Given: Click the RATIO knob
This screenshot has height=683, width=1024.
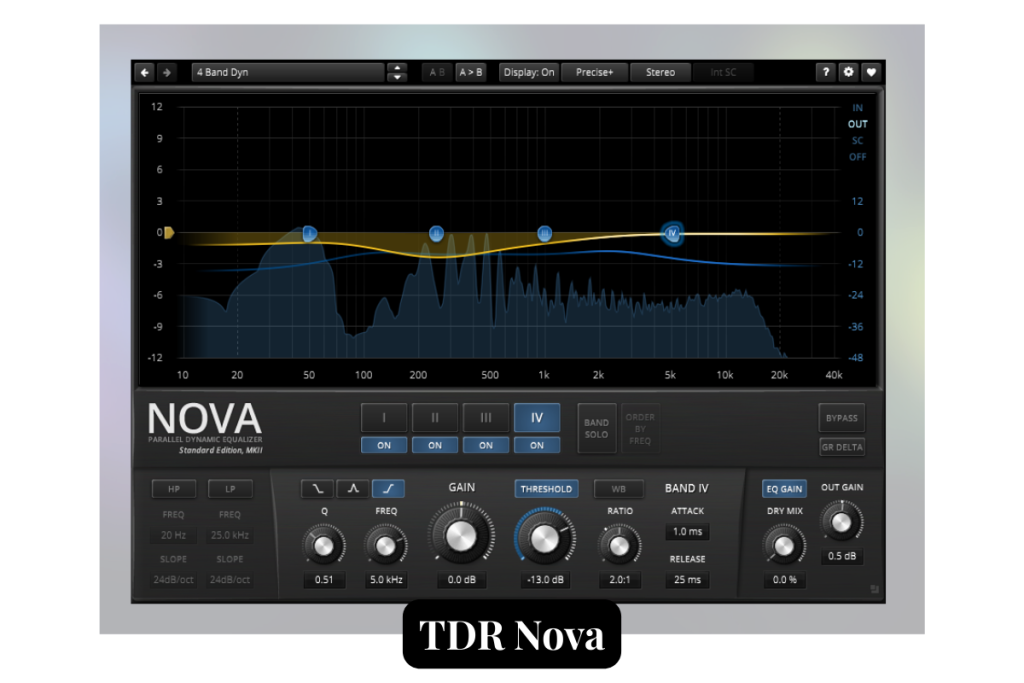Looking at the screenshot, I should [x=619, y=545].
